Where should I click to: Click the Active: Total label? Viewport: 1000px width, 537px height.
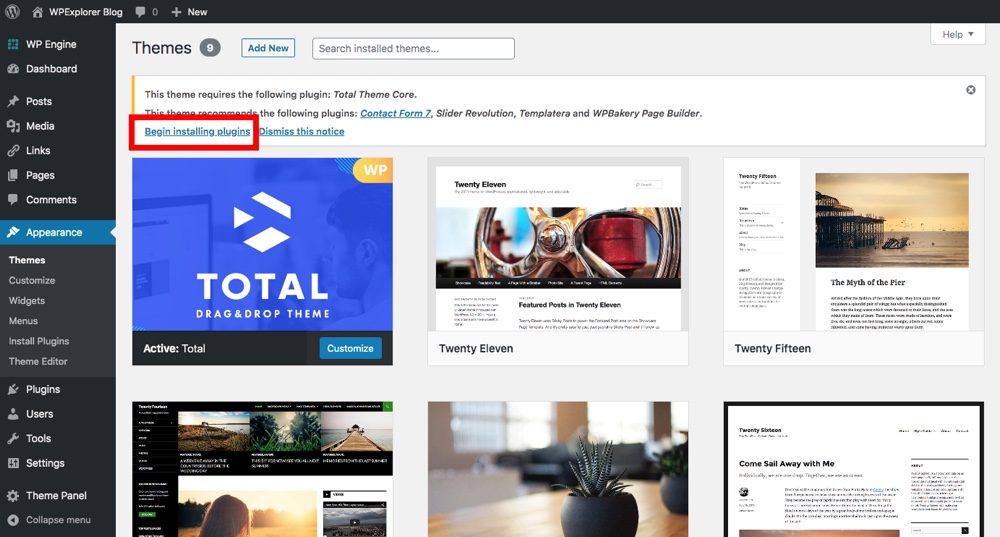[174, 348]
